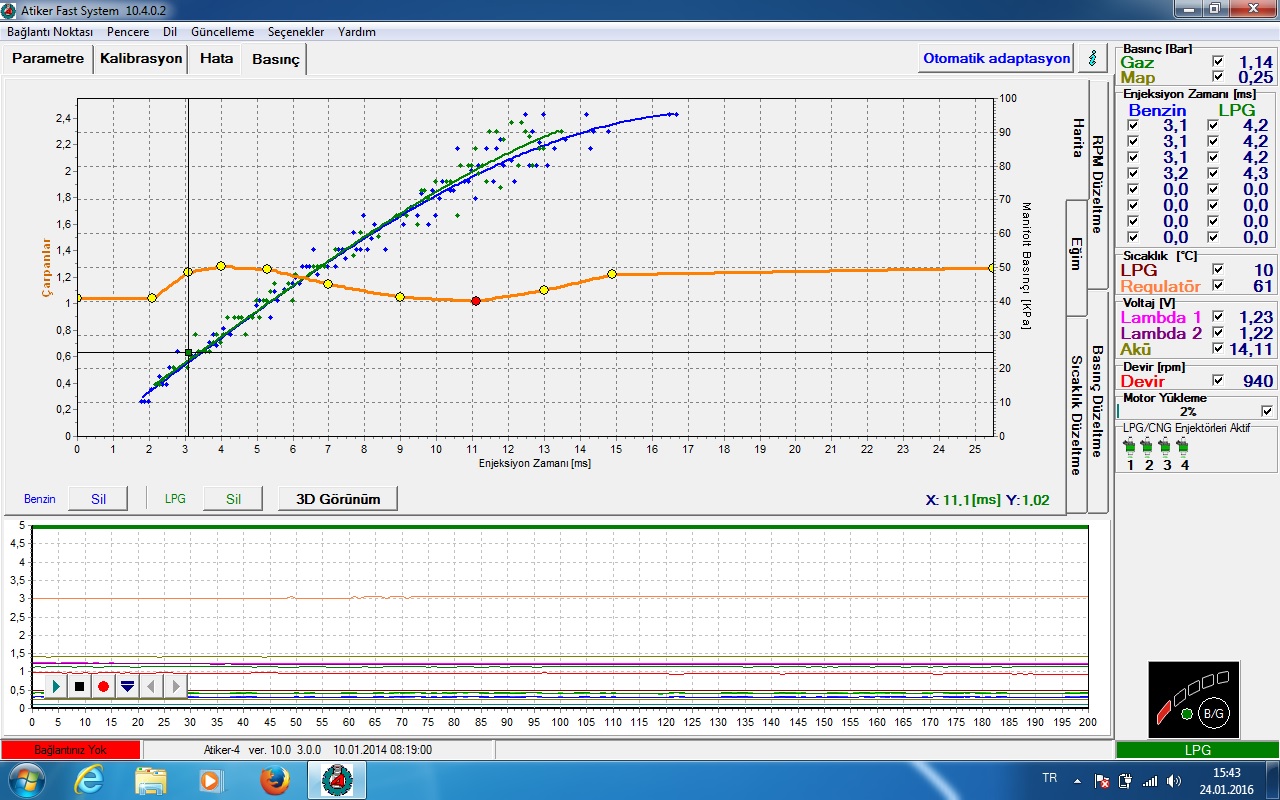Launch Internet Explorer from the taskbar
1280x800 pixels.
tap(89, 780)
